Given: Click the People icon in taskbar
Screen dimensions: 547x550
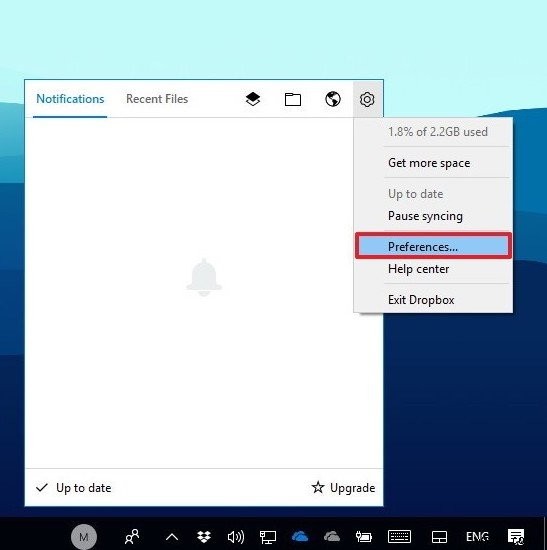Looking at the screenshot, I should tap(132, 537).
